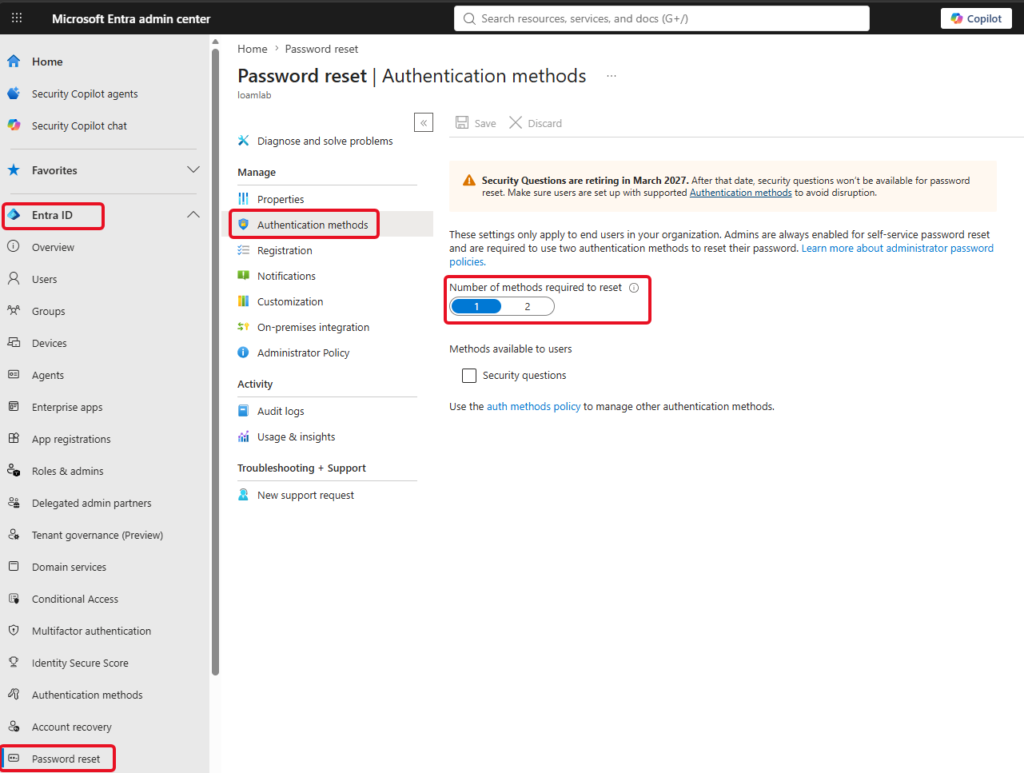
Task: Click the Groups icon in sidebar
Action: [x=14, y=311]
